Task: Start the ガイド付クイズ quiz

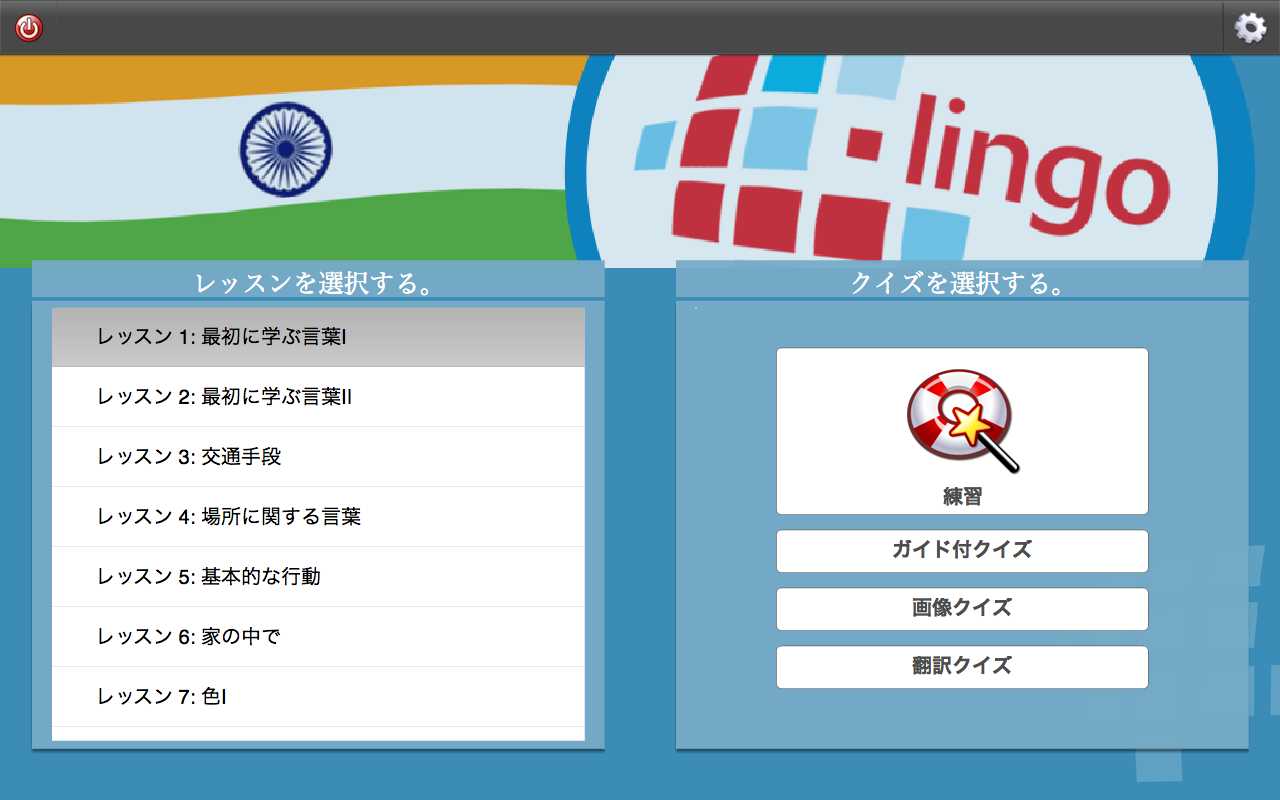Action: pyautogui.click(x=962, y=551)
